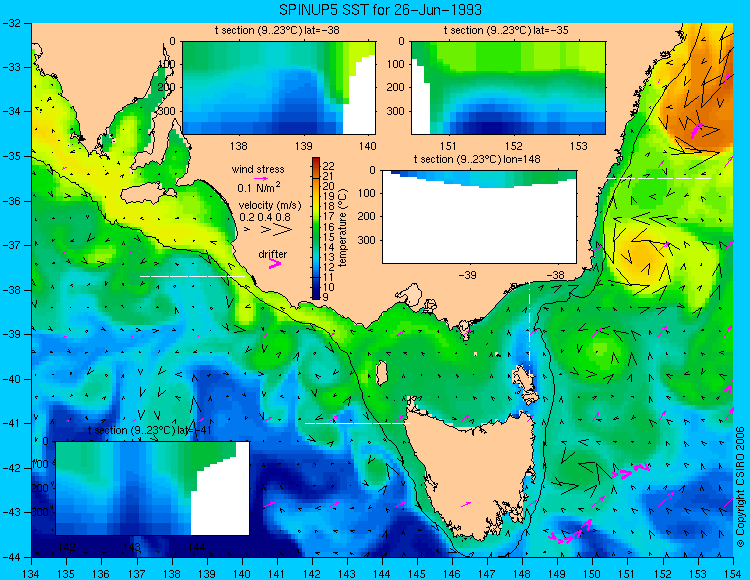
Task: Open the lon=148 temperature section plot
Action: pos(480,217)
